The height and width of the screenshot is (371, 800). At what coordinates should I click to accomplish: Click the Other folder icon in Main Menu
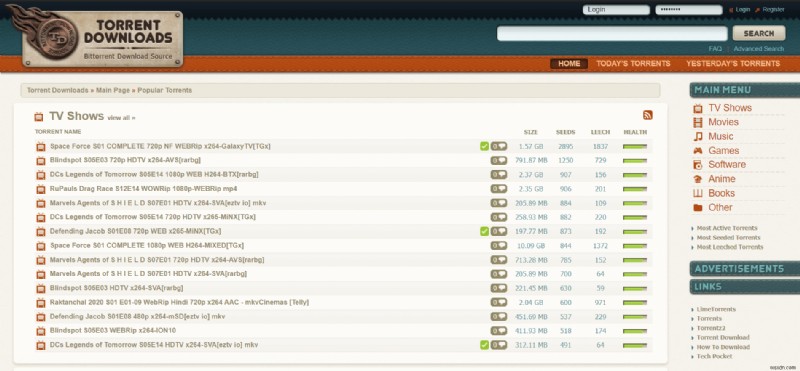698,208
